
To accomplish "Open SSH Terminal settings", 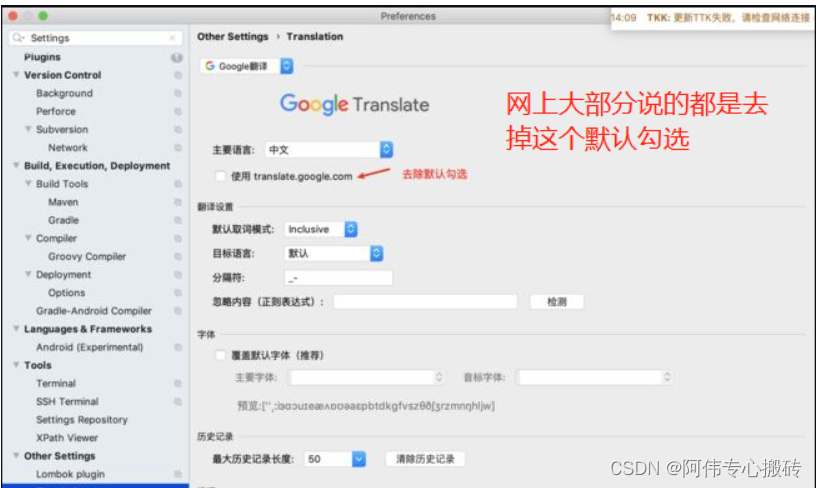I will [67, 402].
